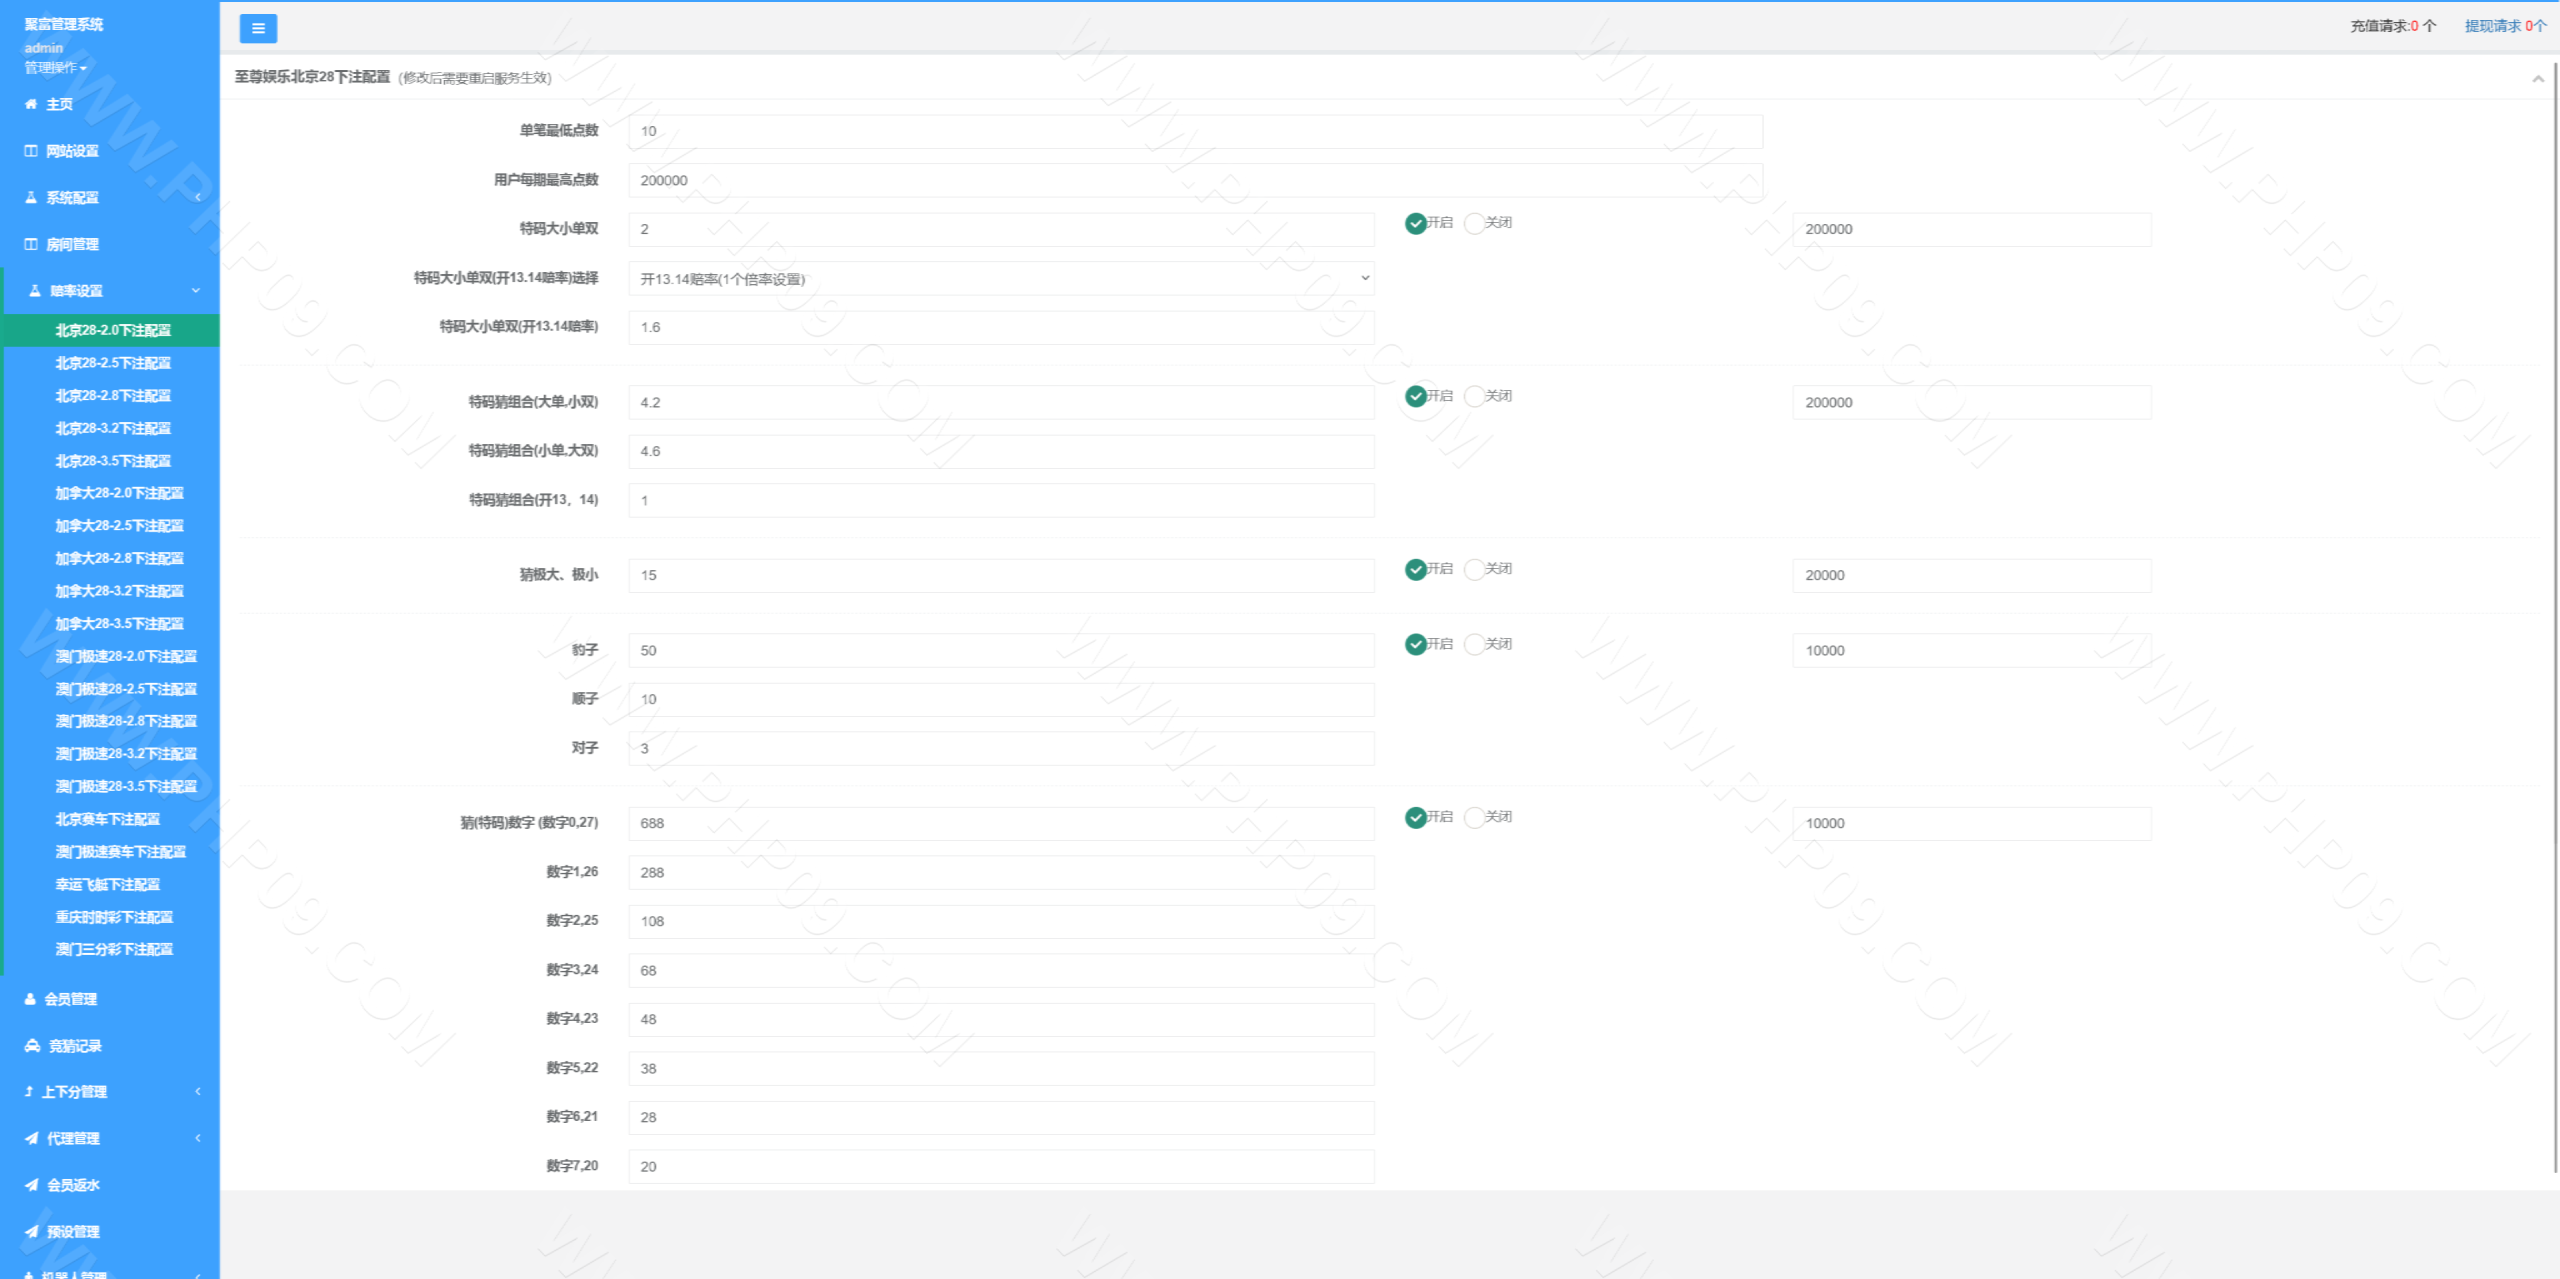Screen dimensions: 2560x1279
Task: Open the 管理操作 admin dropdown link
Action: pos(55,68)
